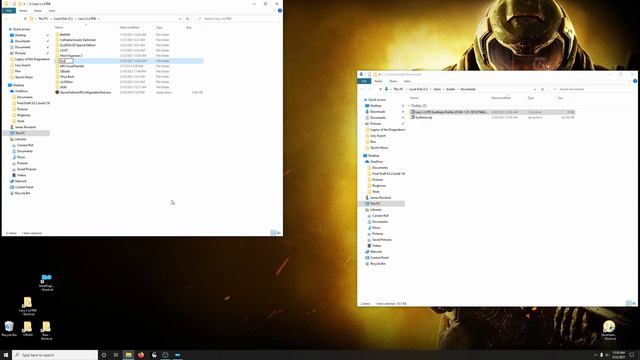Open the View tab in the Lexy's LoTDB window

52,11
